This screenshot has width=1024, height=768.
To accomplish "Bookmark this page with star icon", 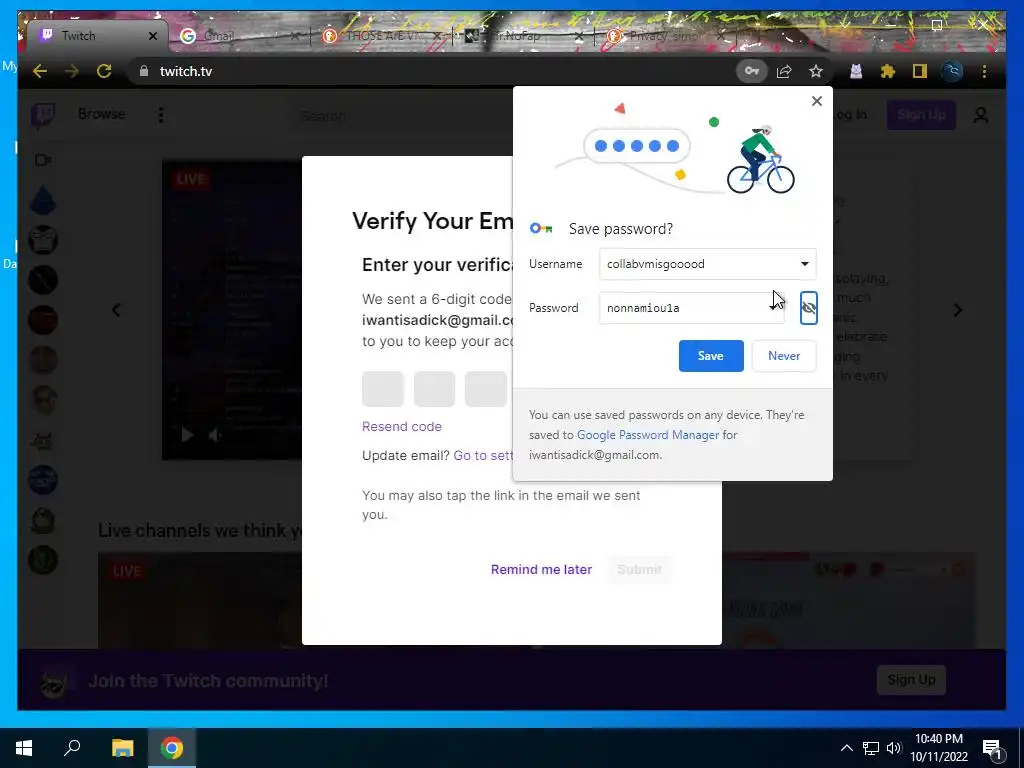I will 816,71.
